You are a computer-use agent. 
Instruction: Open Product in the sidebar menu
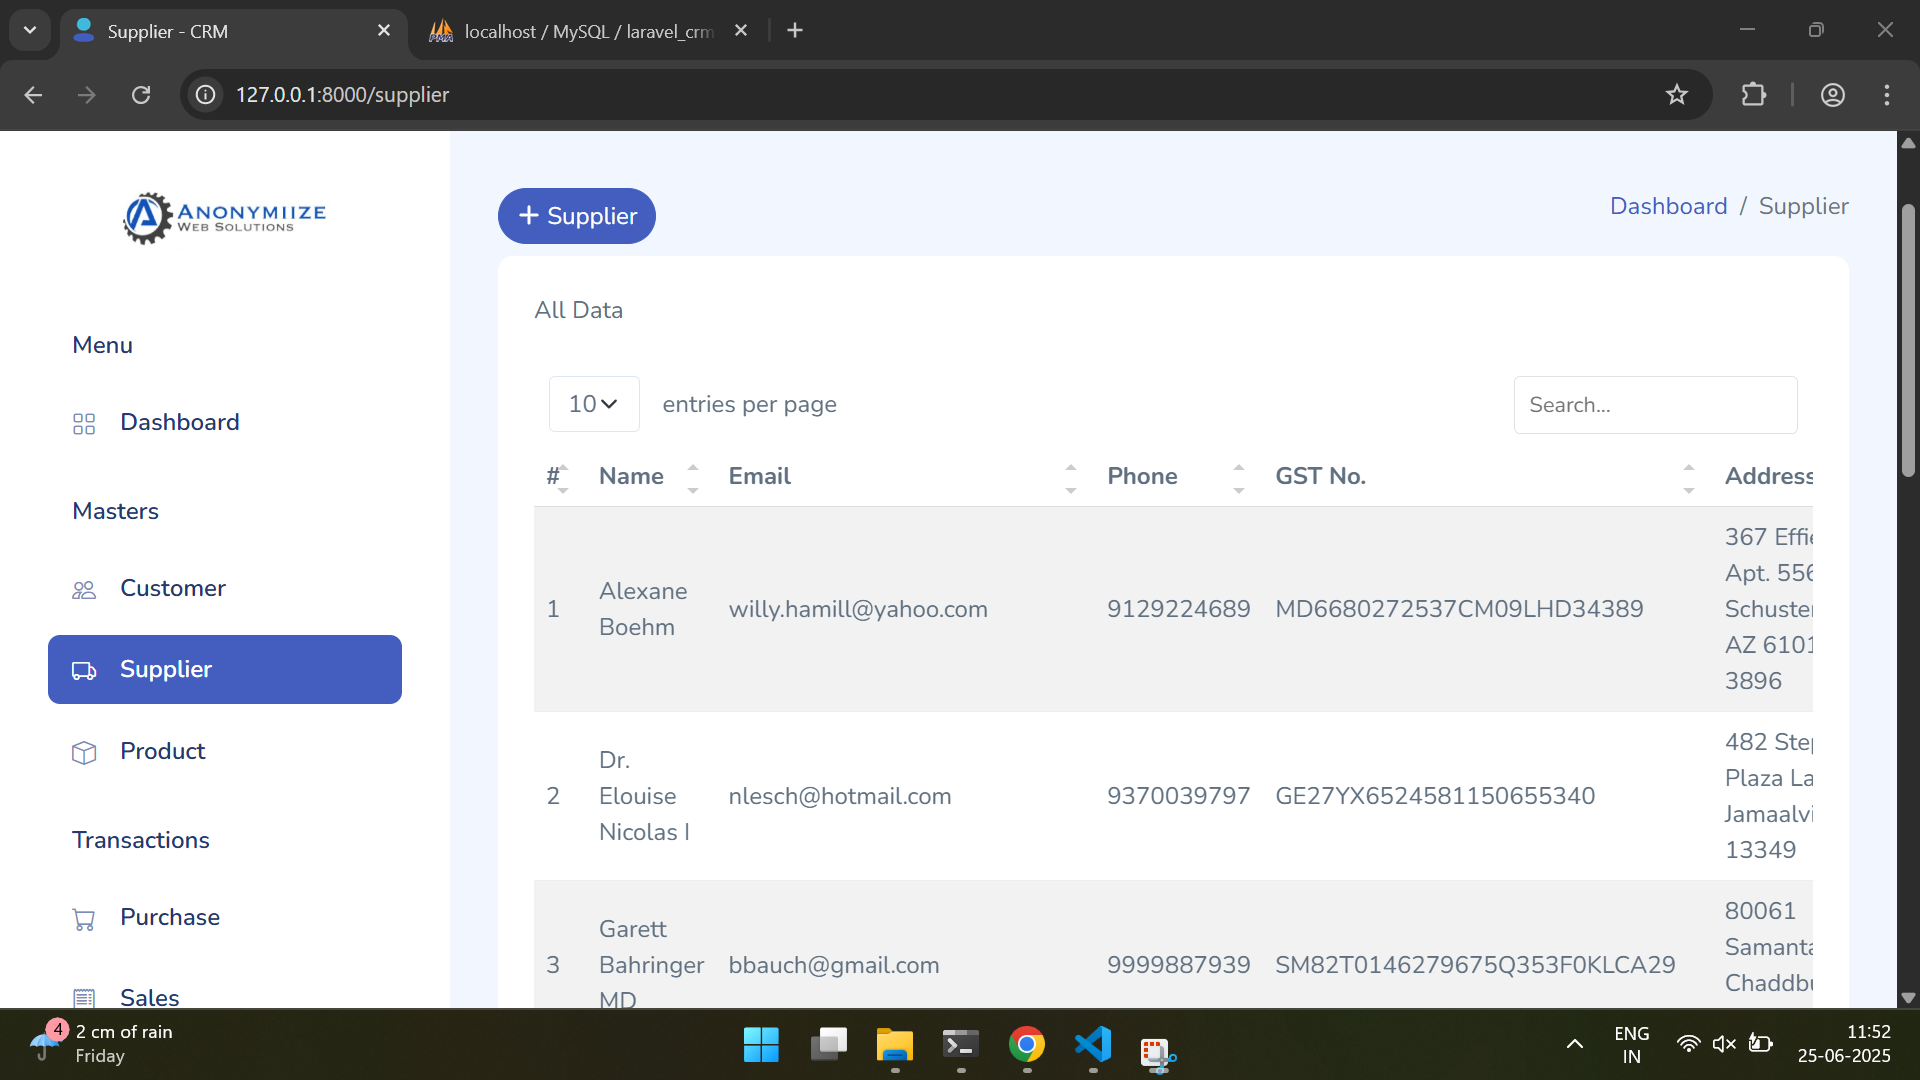coord(163,752)
